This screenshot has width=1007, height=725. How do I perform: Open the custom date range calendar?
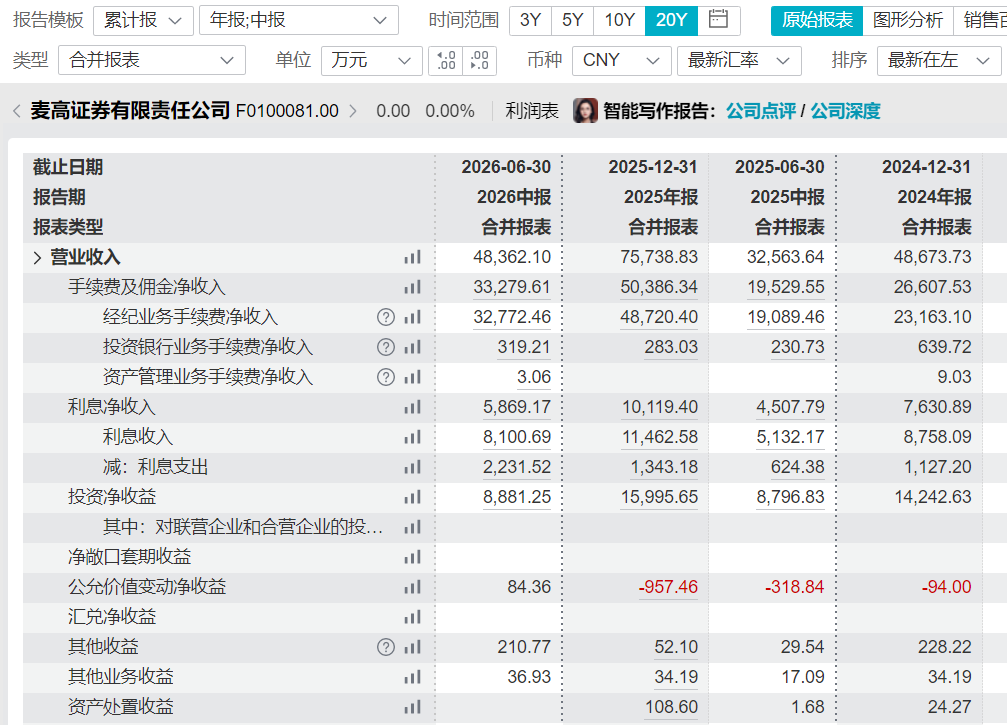[718, 20]
